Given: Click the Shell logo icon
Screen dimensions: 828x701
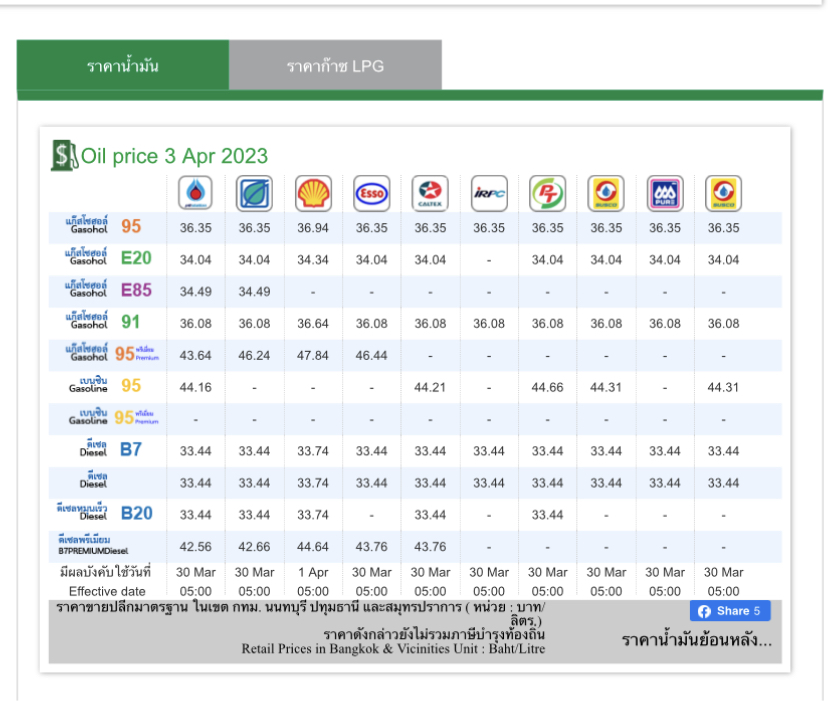Looking at the screenshot, I should coord(313,193).
